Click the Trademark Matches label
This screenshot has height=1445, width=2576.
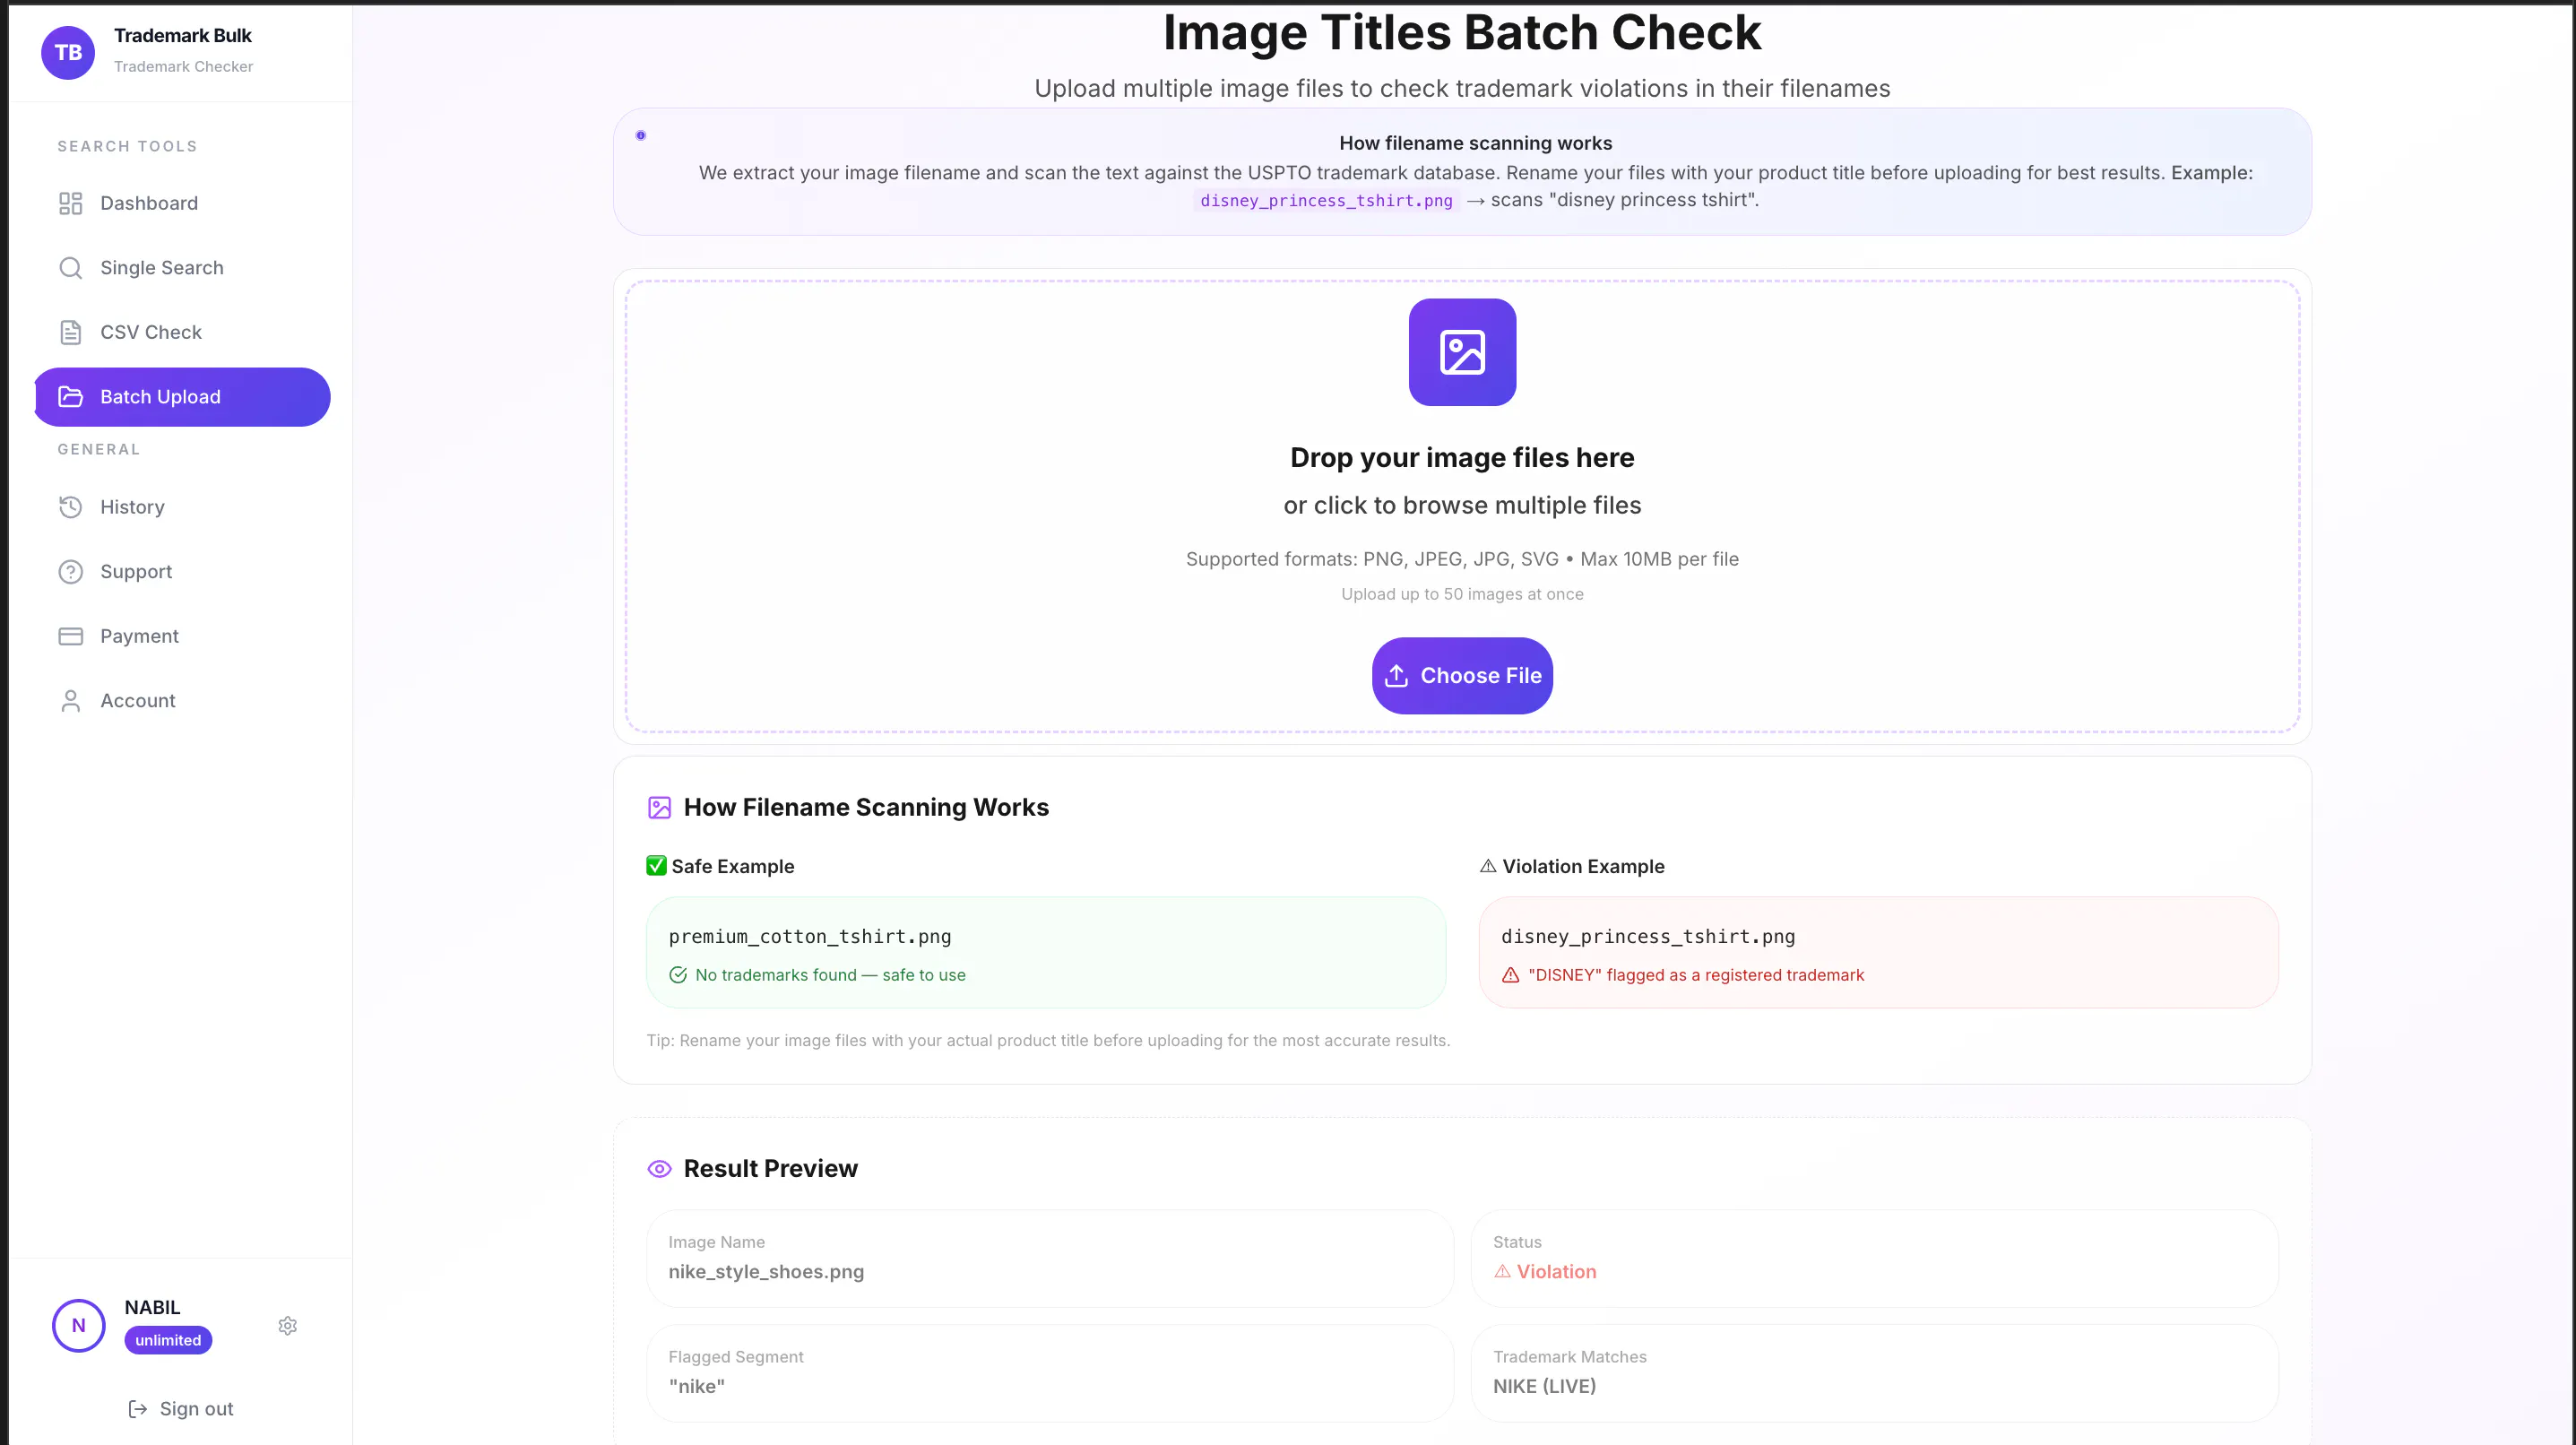pos(1569,1357)
